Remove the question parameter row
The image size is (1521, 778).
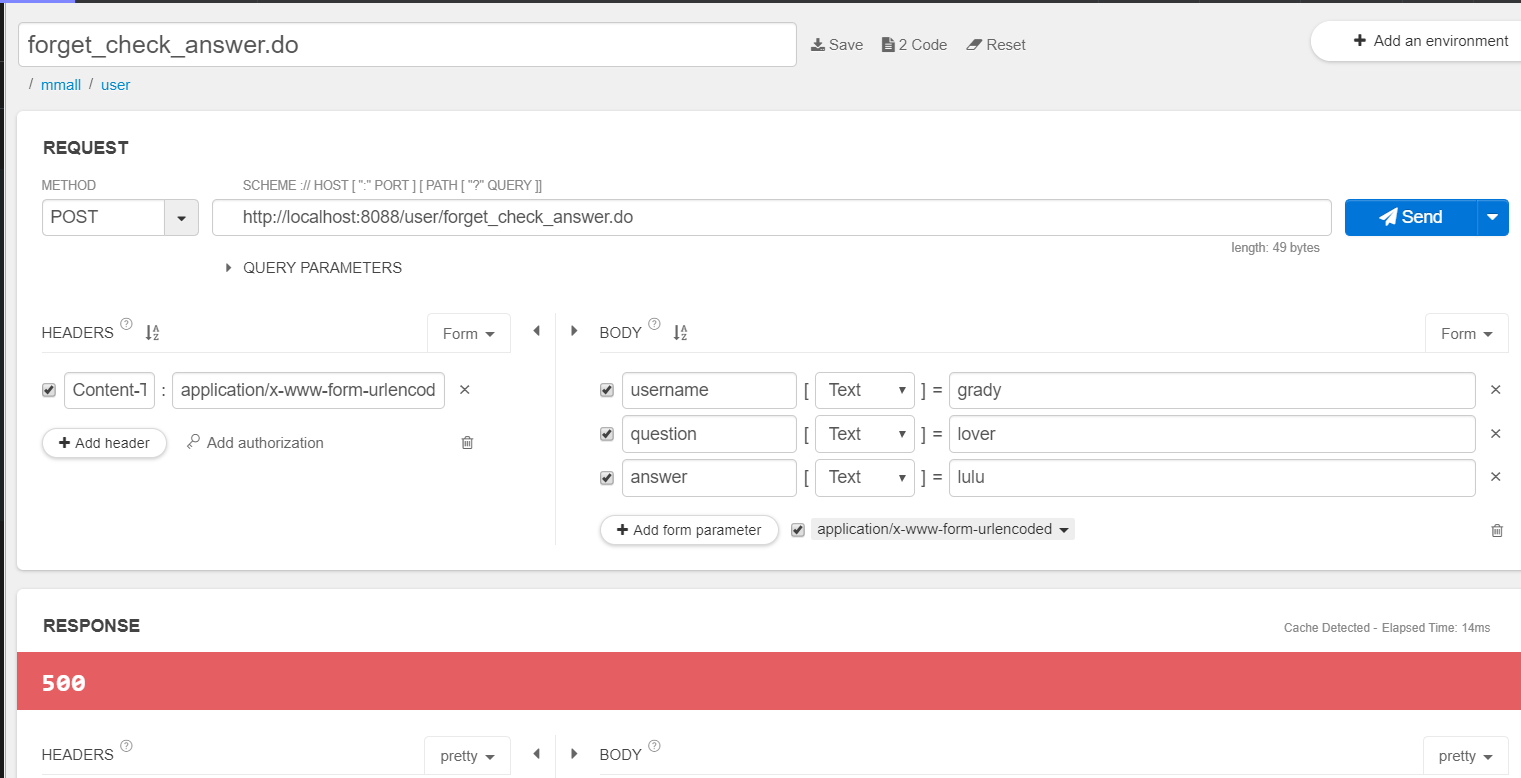[x=1496, y=434]
